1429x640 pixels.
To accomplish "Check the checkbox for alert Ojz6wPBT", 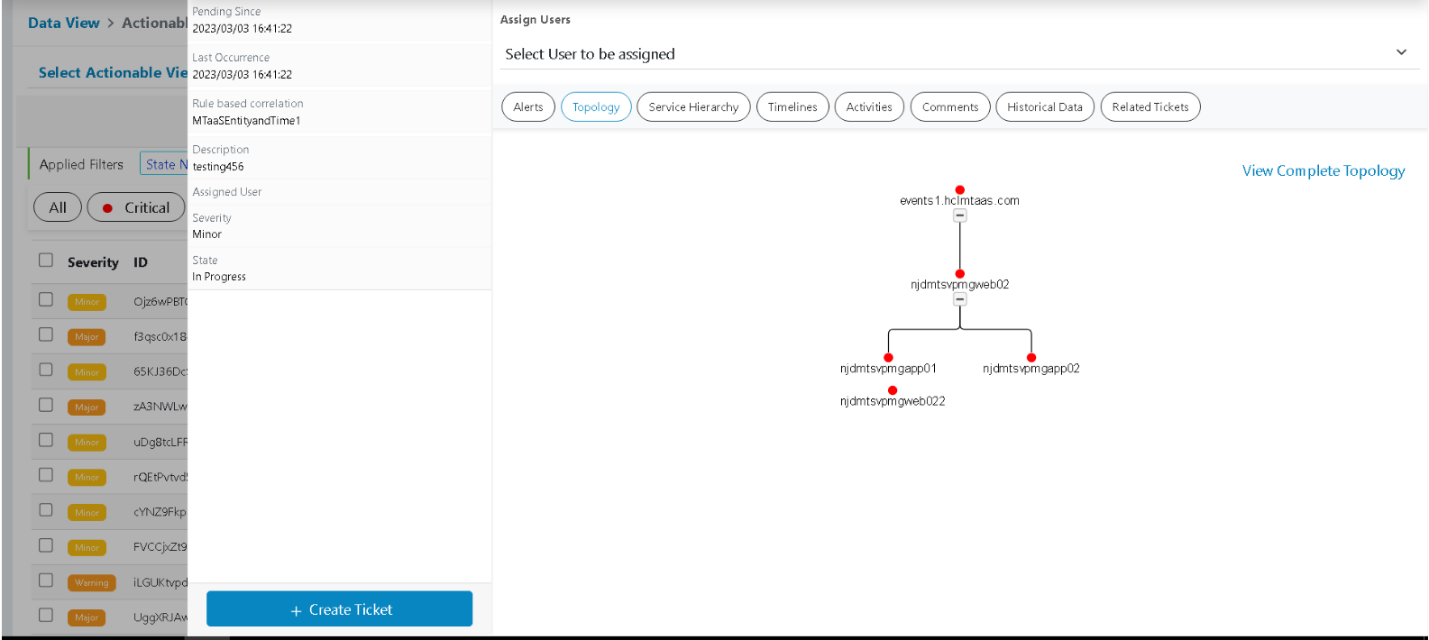I will pyautogui.click(x=45, y=299).
